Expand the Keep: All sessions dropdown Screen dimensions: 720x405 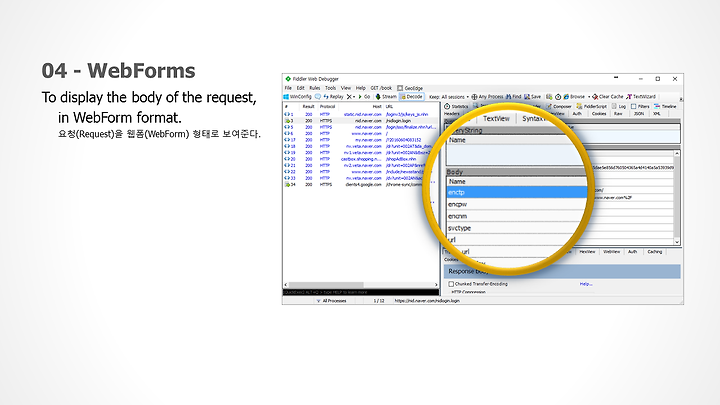(x=449, y=97)
